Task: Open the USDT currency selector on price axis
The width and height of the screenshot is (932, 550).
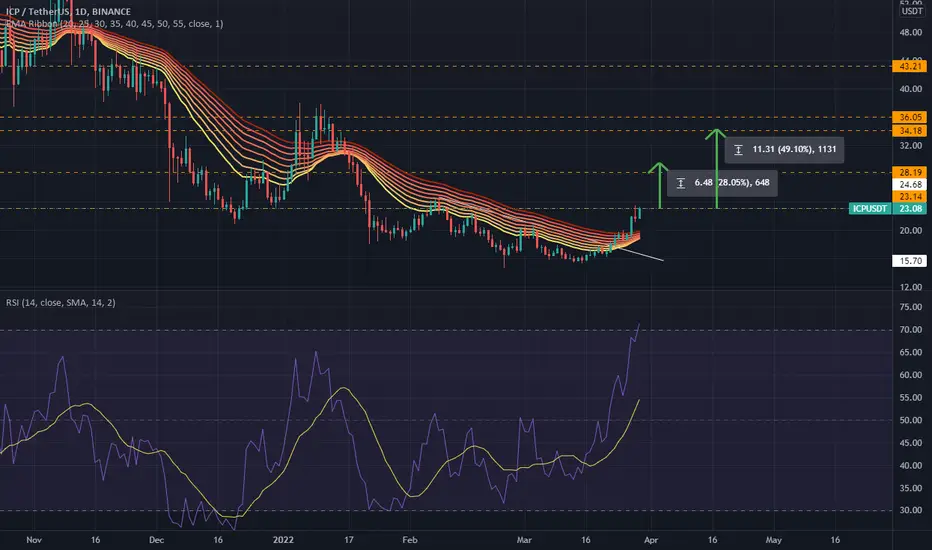Action: [911, 11]
